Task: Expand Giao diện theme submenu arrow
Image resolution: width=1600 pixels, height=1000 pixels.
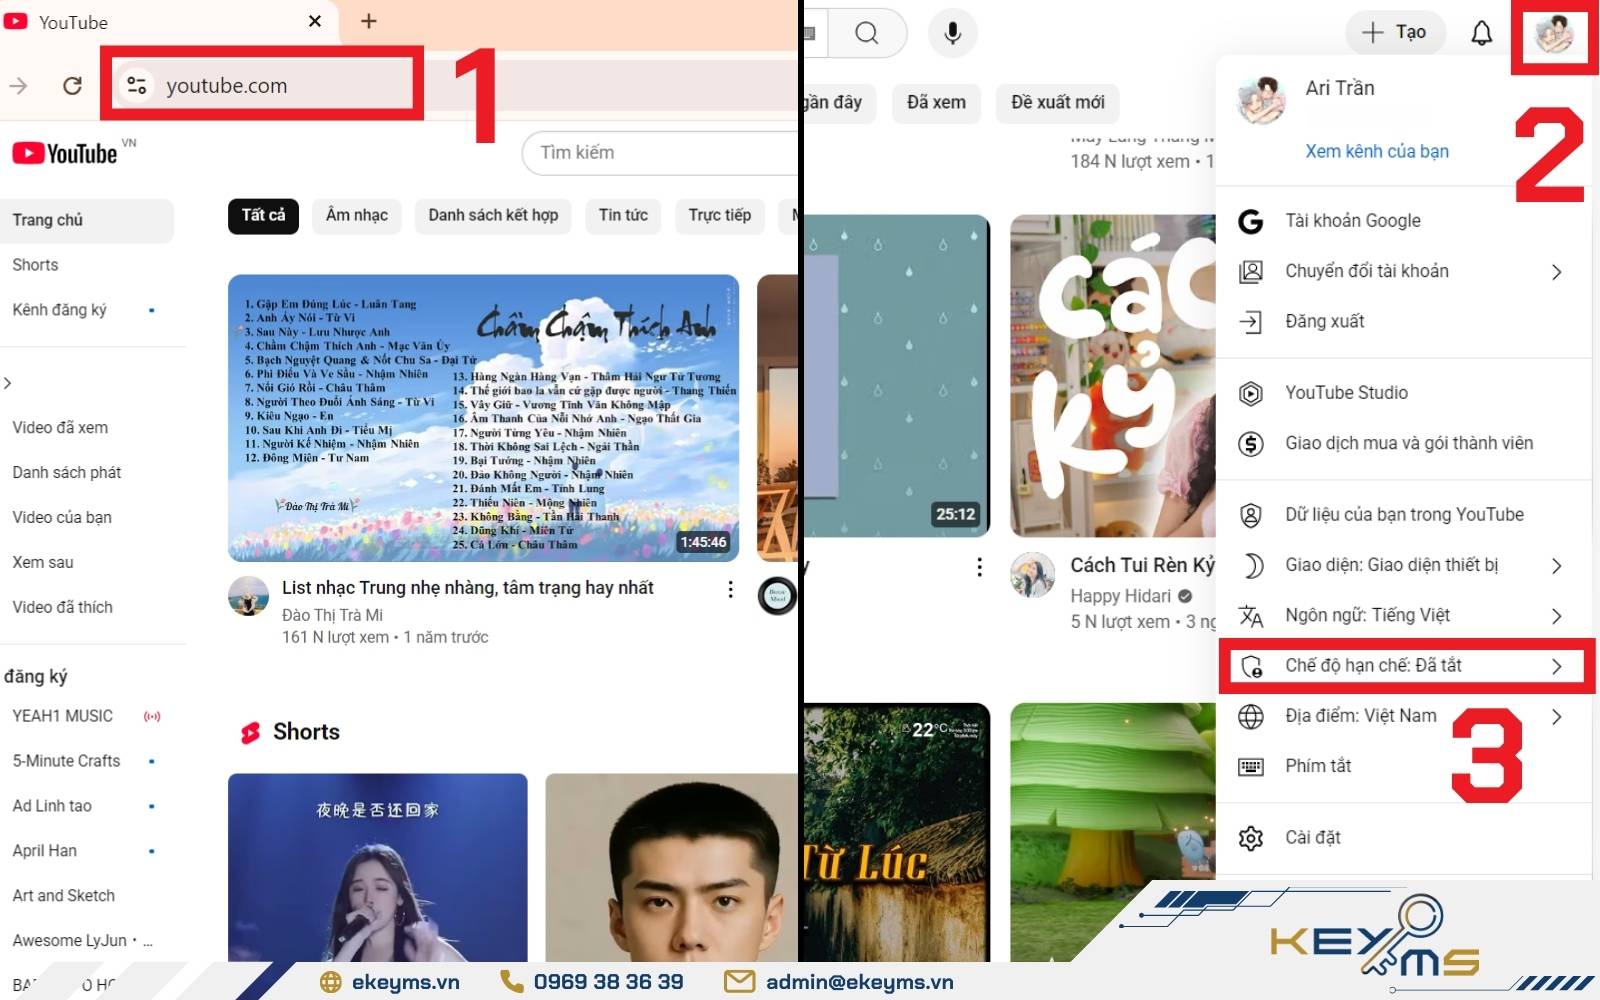Action: pos(1556,566)
